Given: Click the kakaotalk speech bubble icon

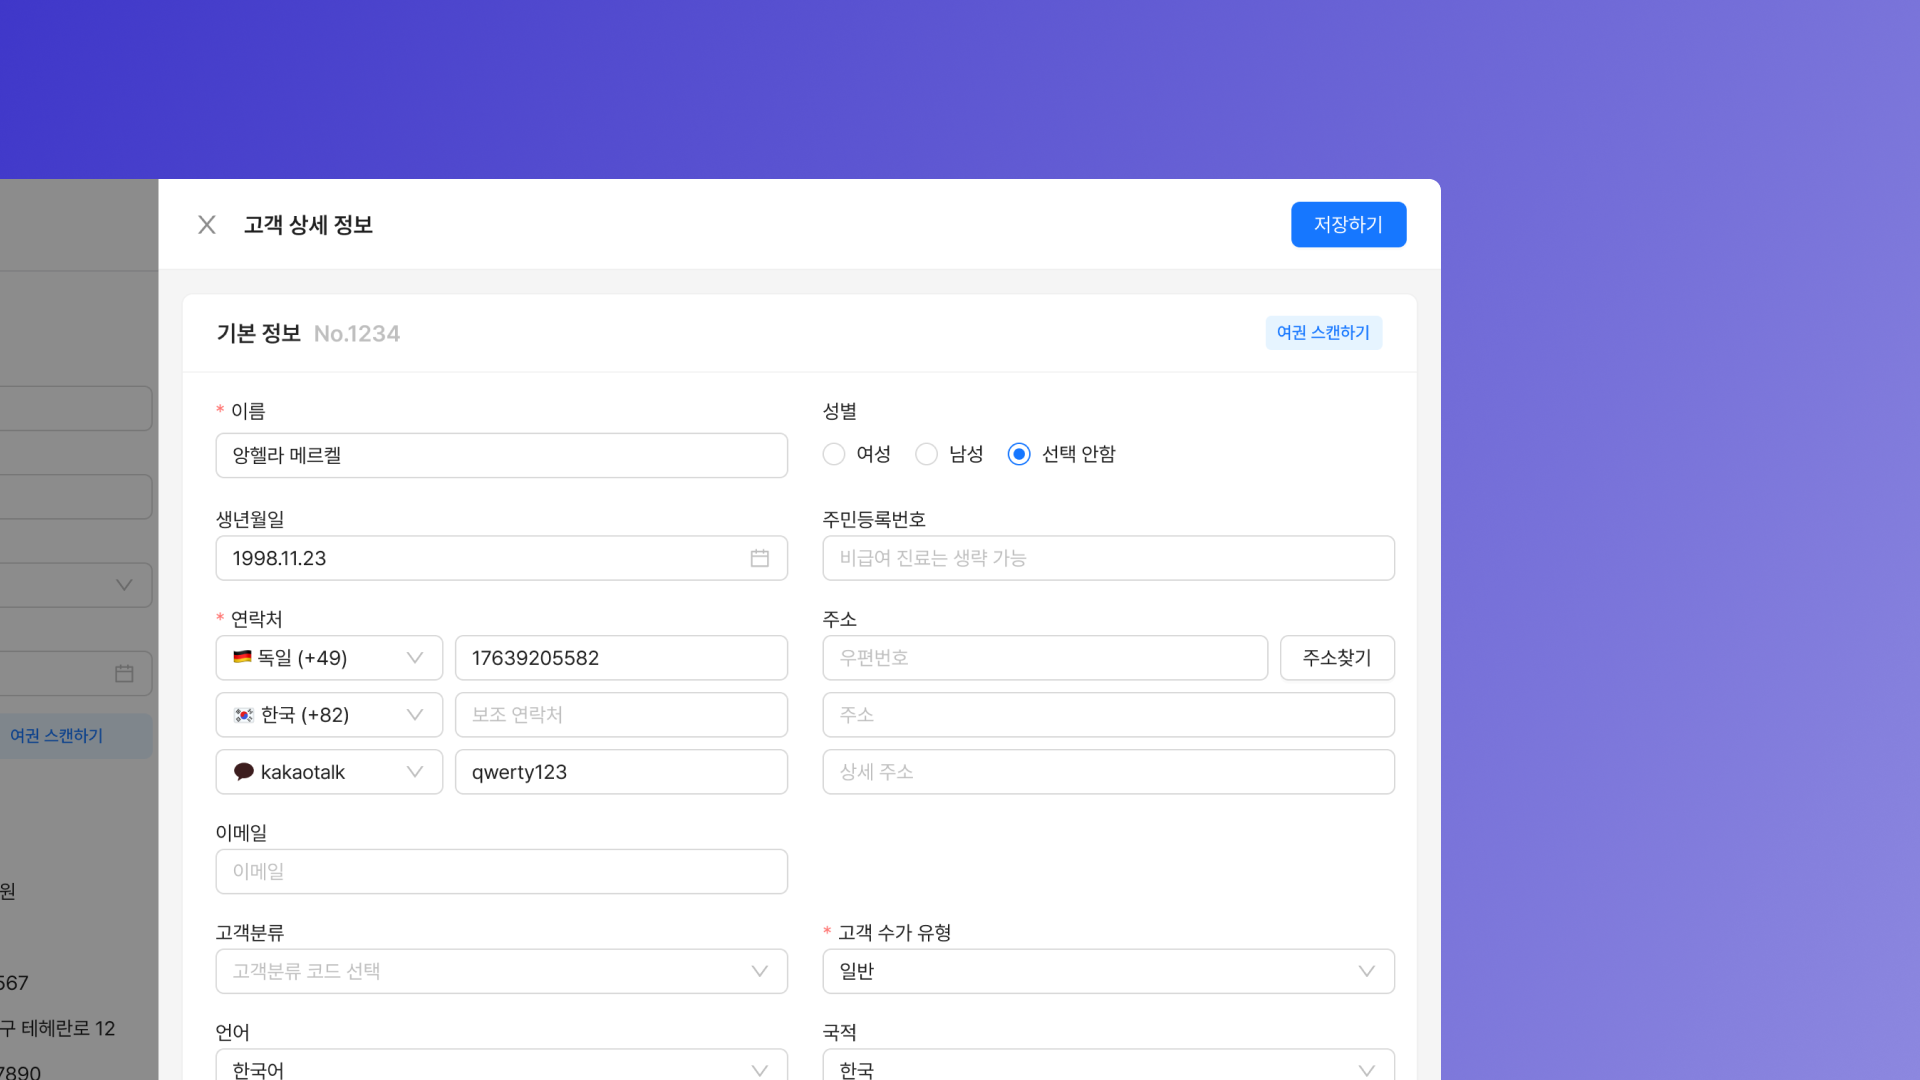Looking at the screenshot, I should pos(243,771).
